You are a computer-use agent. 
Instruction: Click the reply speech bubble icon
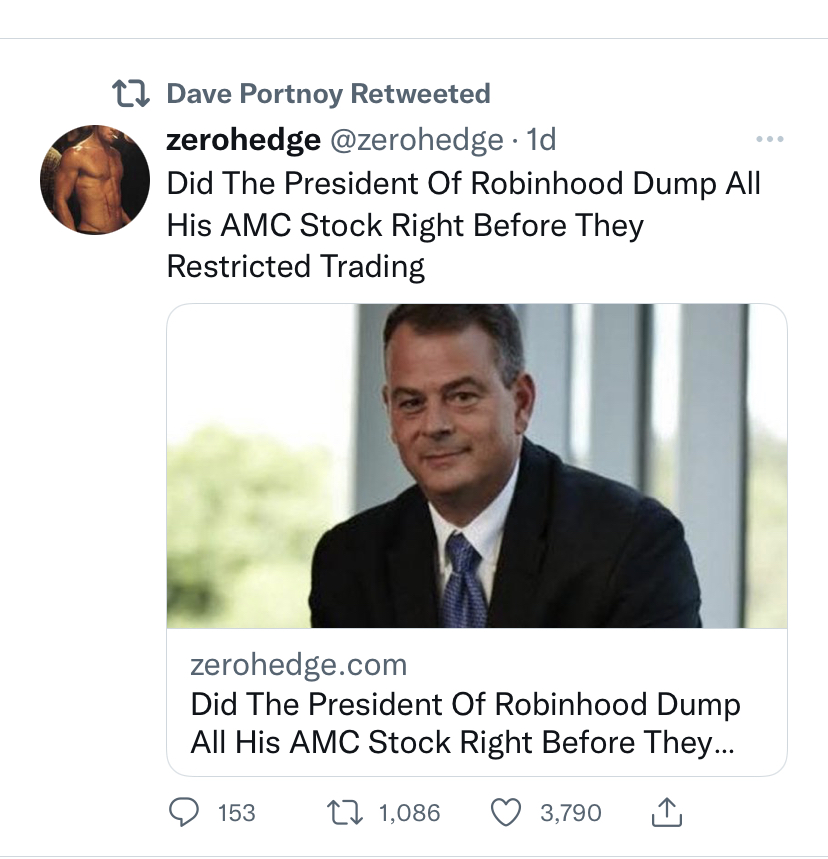(x=183, y=813)
